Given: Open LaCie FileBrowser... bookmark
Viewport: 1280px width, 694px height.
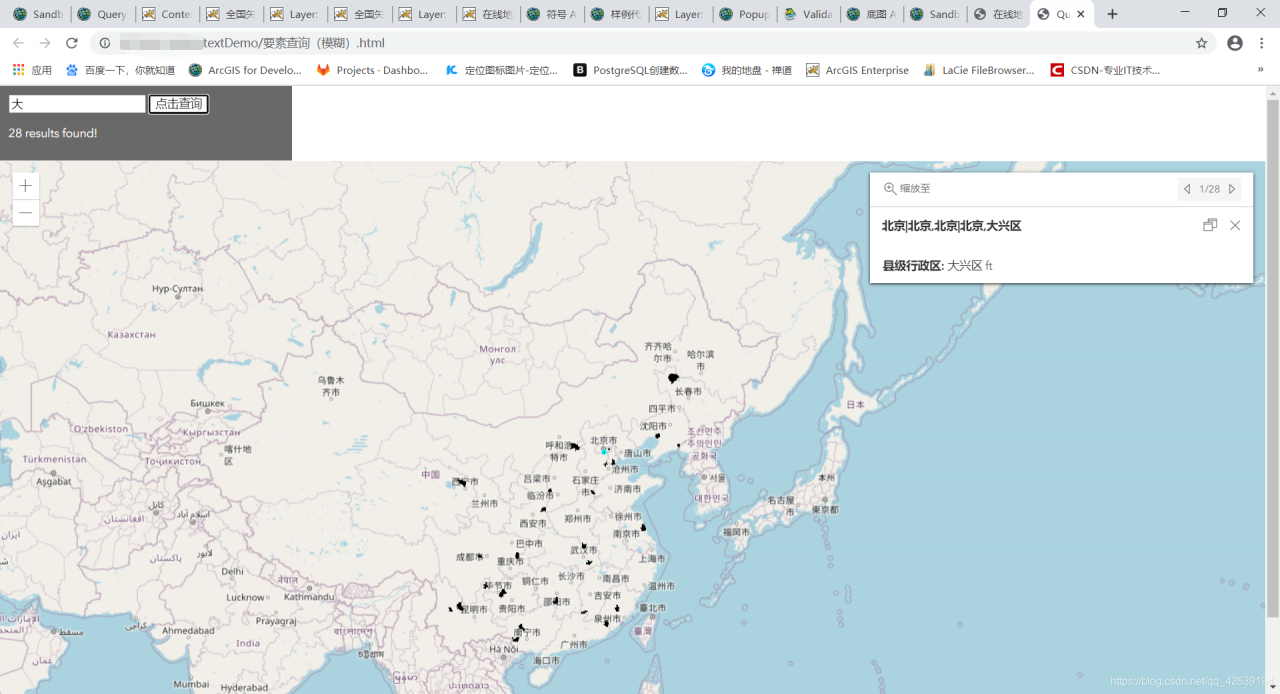Looking at the screenshot, I should [979, 70].
